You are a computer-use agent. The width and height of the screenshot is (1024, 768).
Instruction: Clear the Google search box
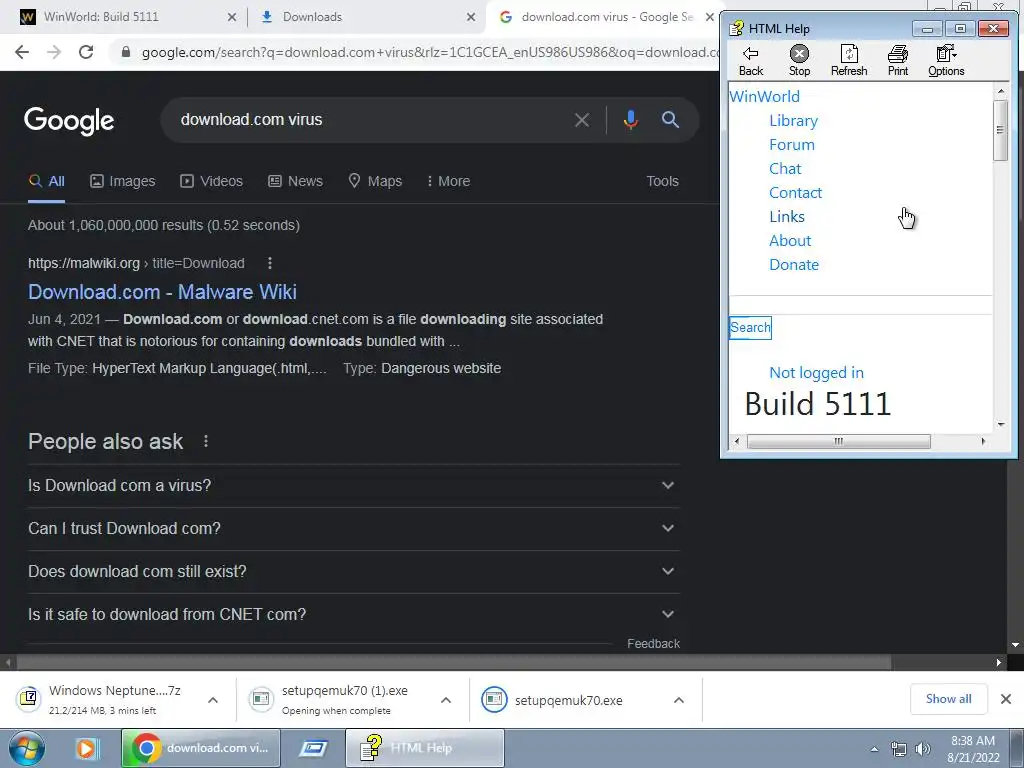tap(582, 120)
